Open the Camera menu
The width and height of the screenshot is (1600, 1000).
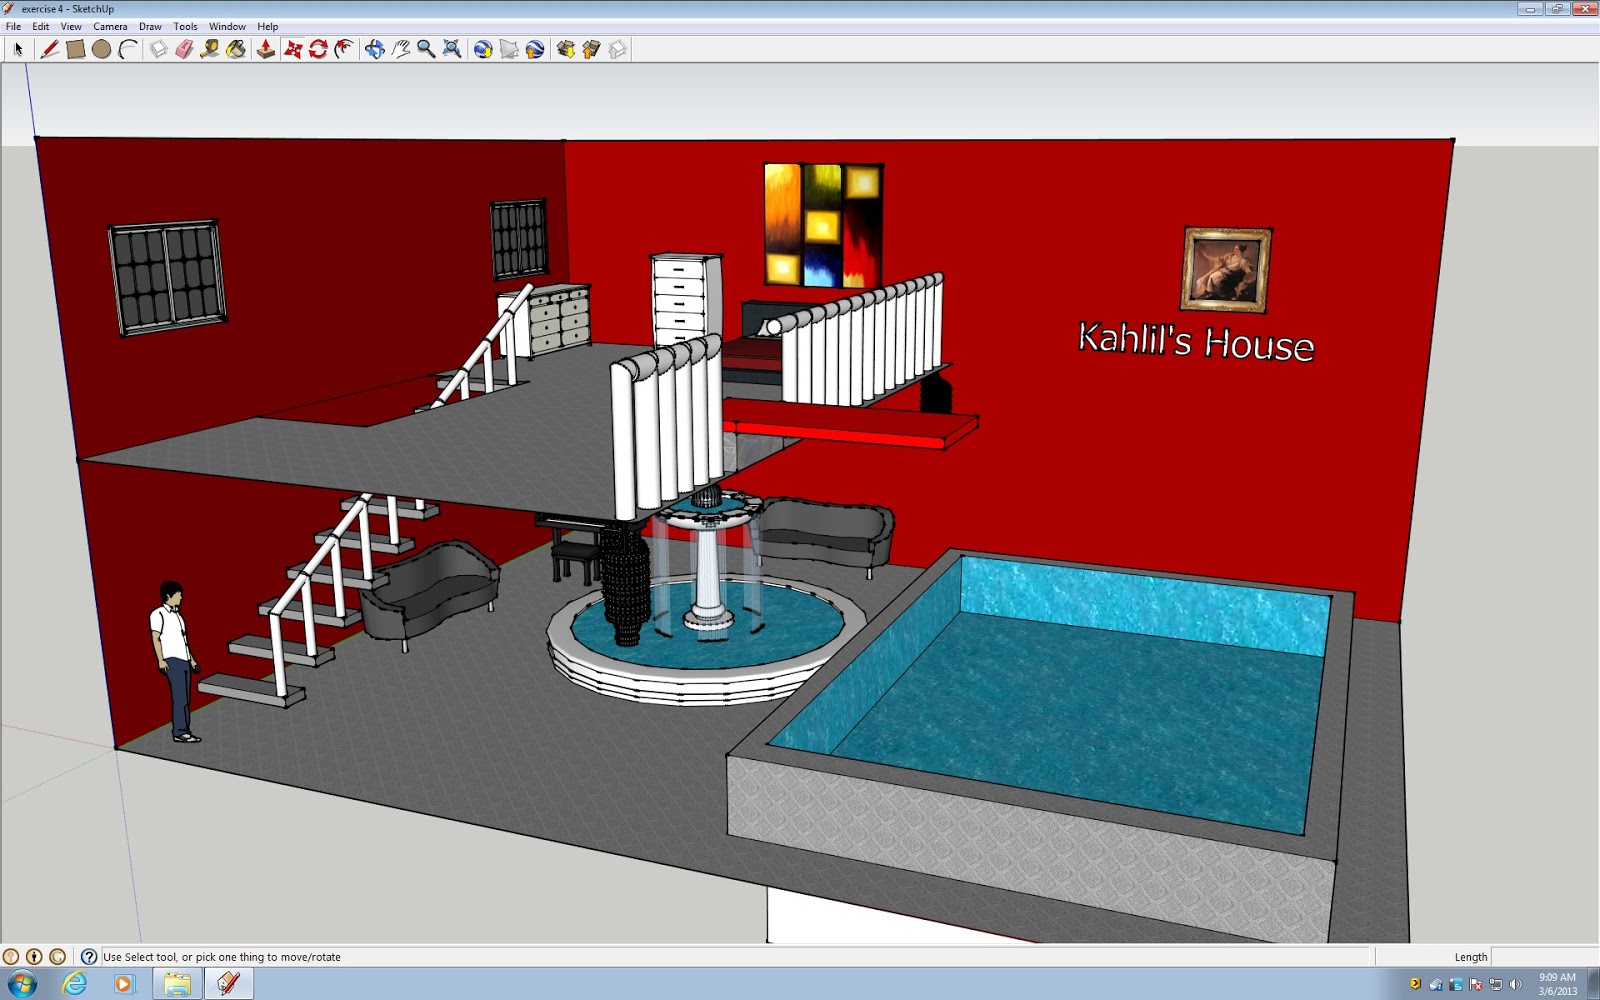coord(110,26)
